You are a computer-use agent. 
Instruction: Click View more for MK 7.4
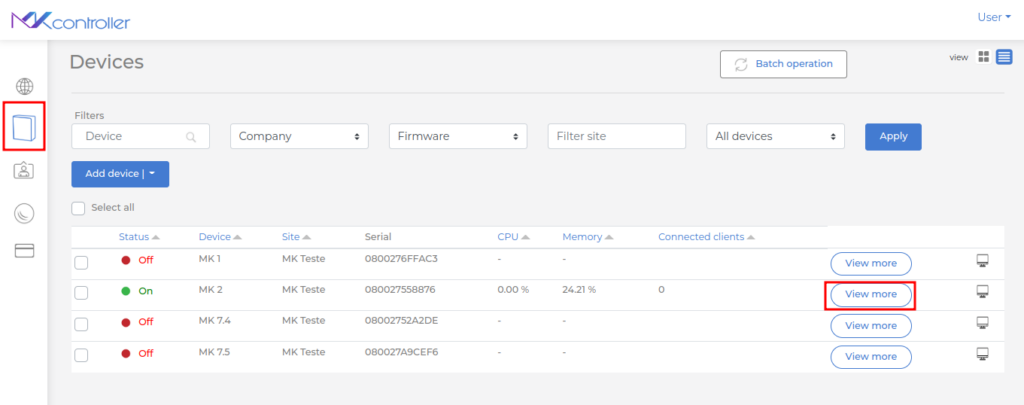coord(870,325)
